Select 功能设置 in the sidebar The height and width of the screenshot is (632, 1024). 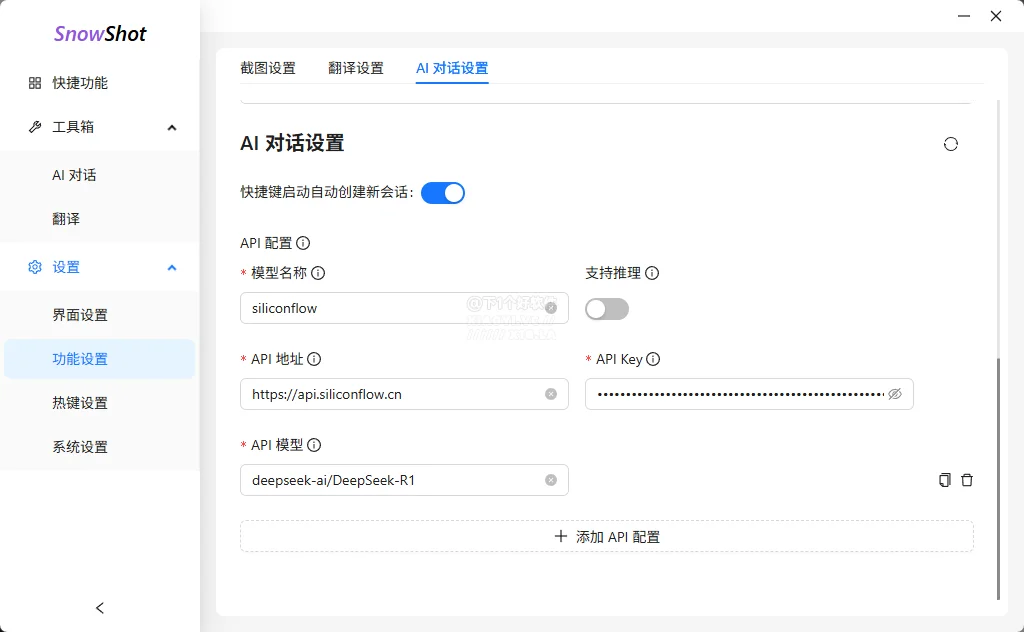point(100,359)
